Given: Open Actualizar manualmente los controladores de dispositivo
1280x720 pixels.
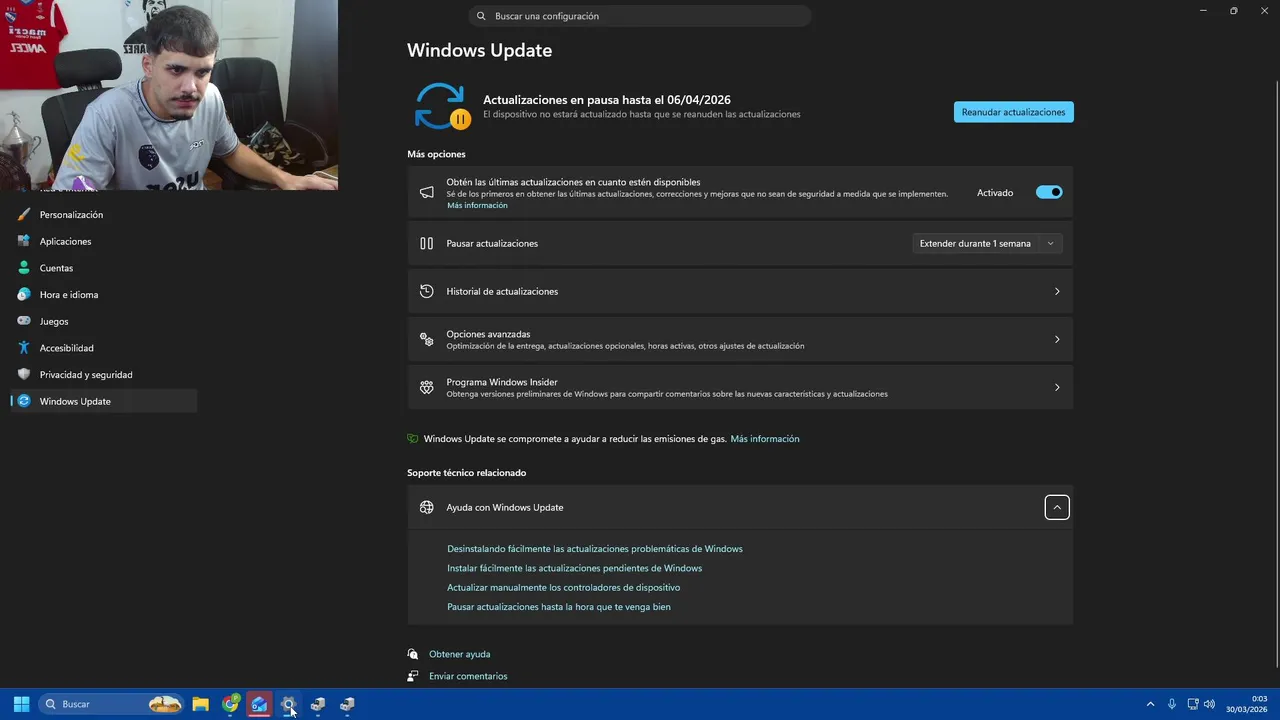Looking at the screenshot, I should pos(563,587).
